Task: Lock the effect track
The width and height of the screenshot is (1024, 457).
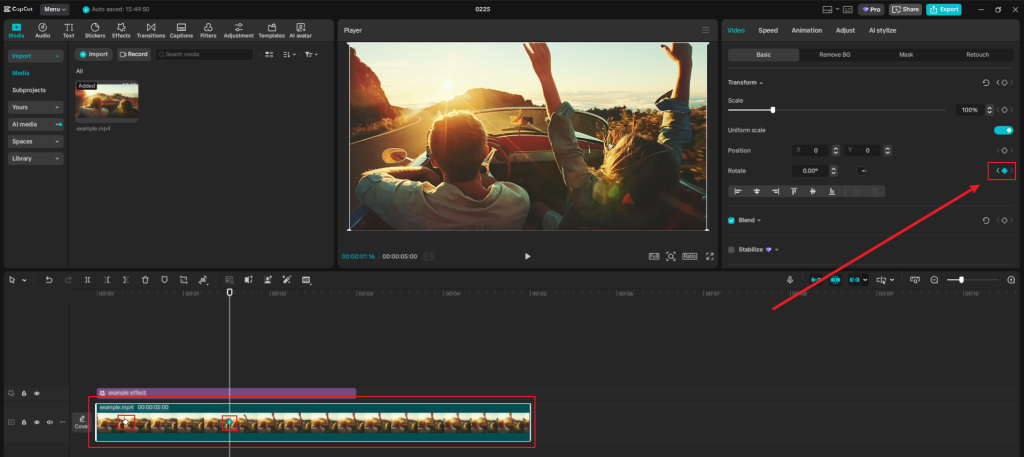Action: click(24, 393)
